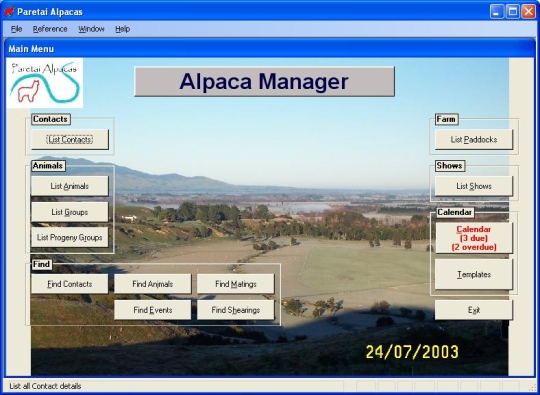Image resolution: width=540 pixels, height=395 pixels.
Task: Open the Help menu
Action: [122, 29]
